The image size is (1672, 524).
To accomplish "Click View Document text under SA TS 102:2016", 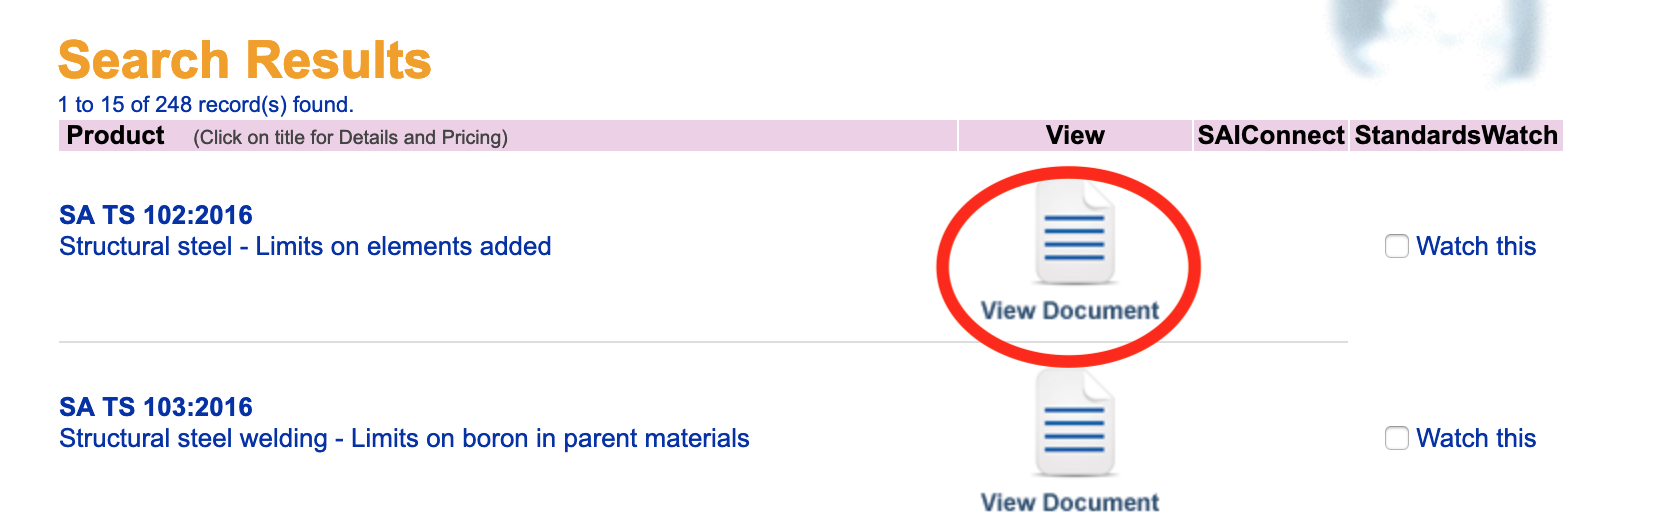I will click(1070, 311).
